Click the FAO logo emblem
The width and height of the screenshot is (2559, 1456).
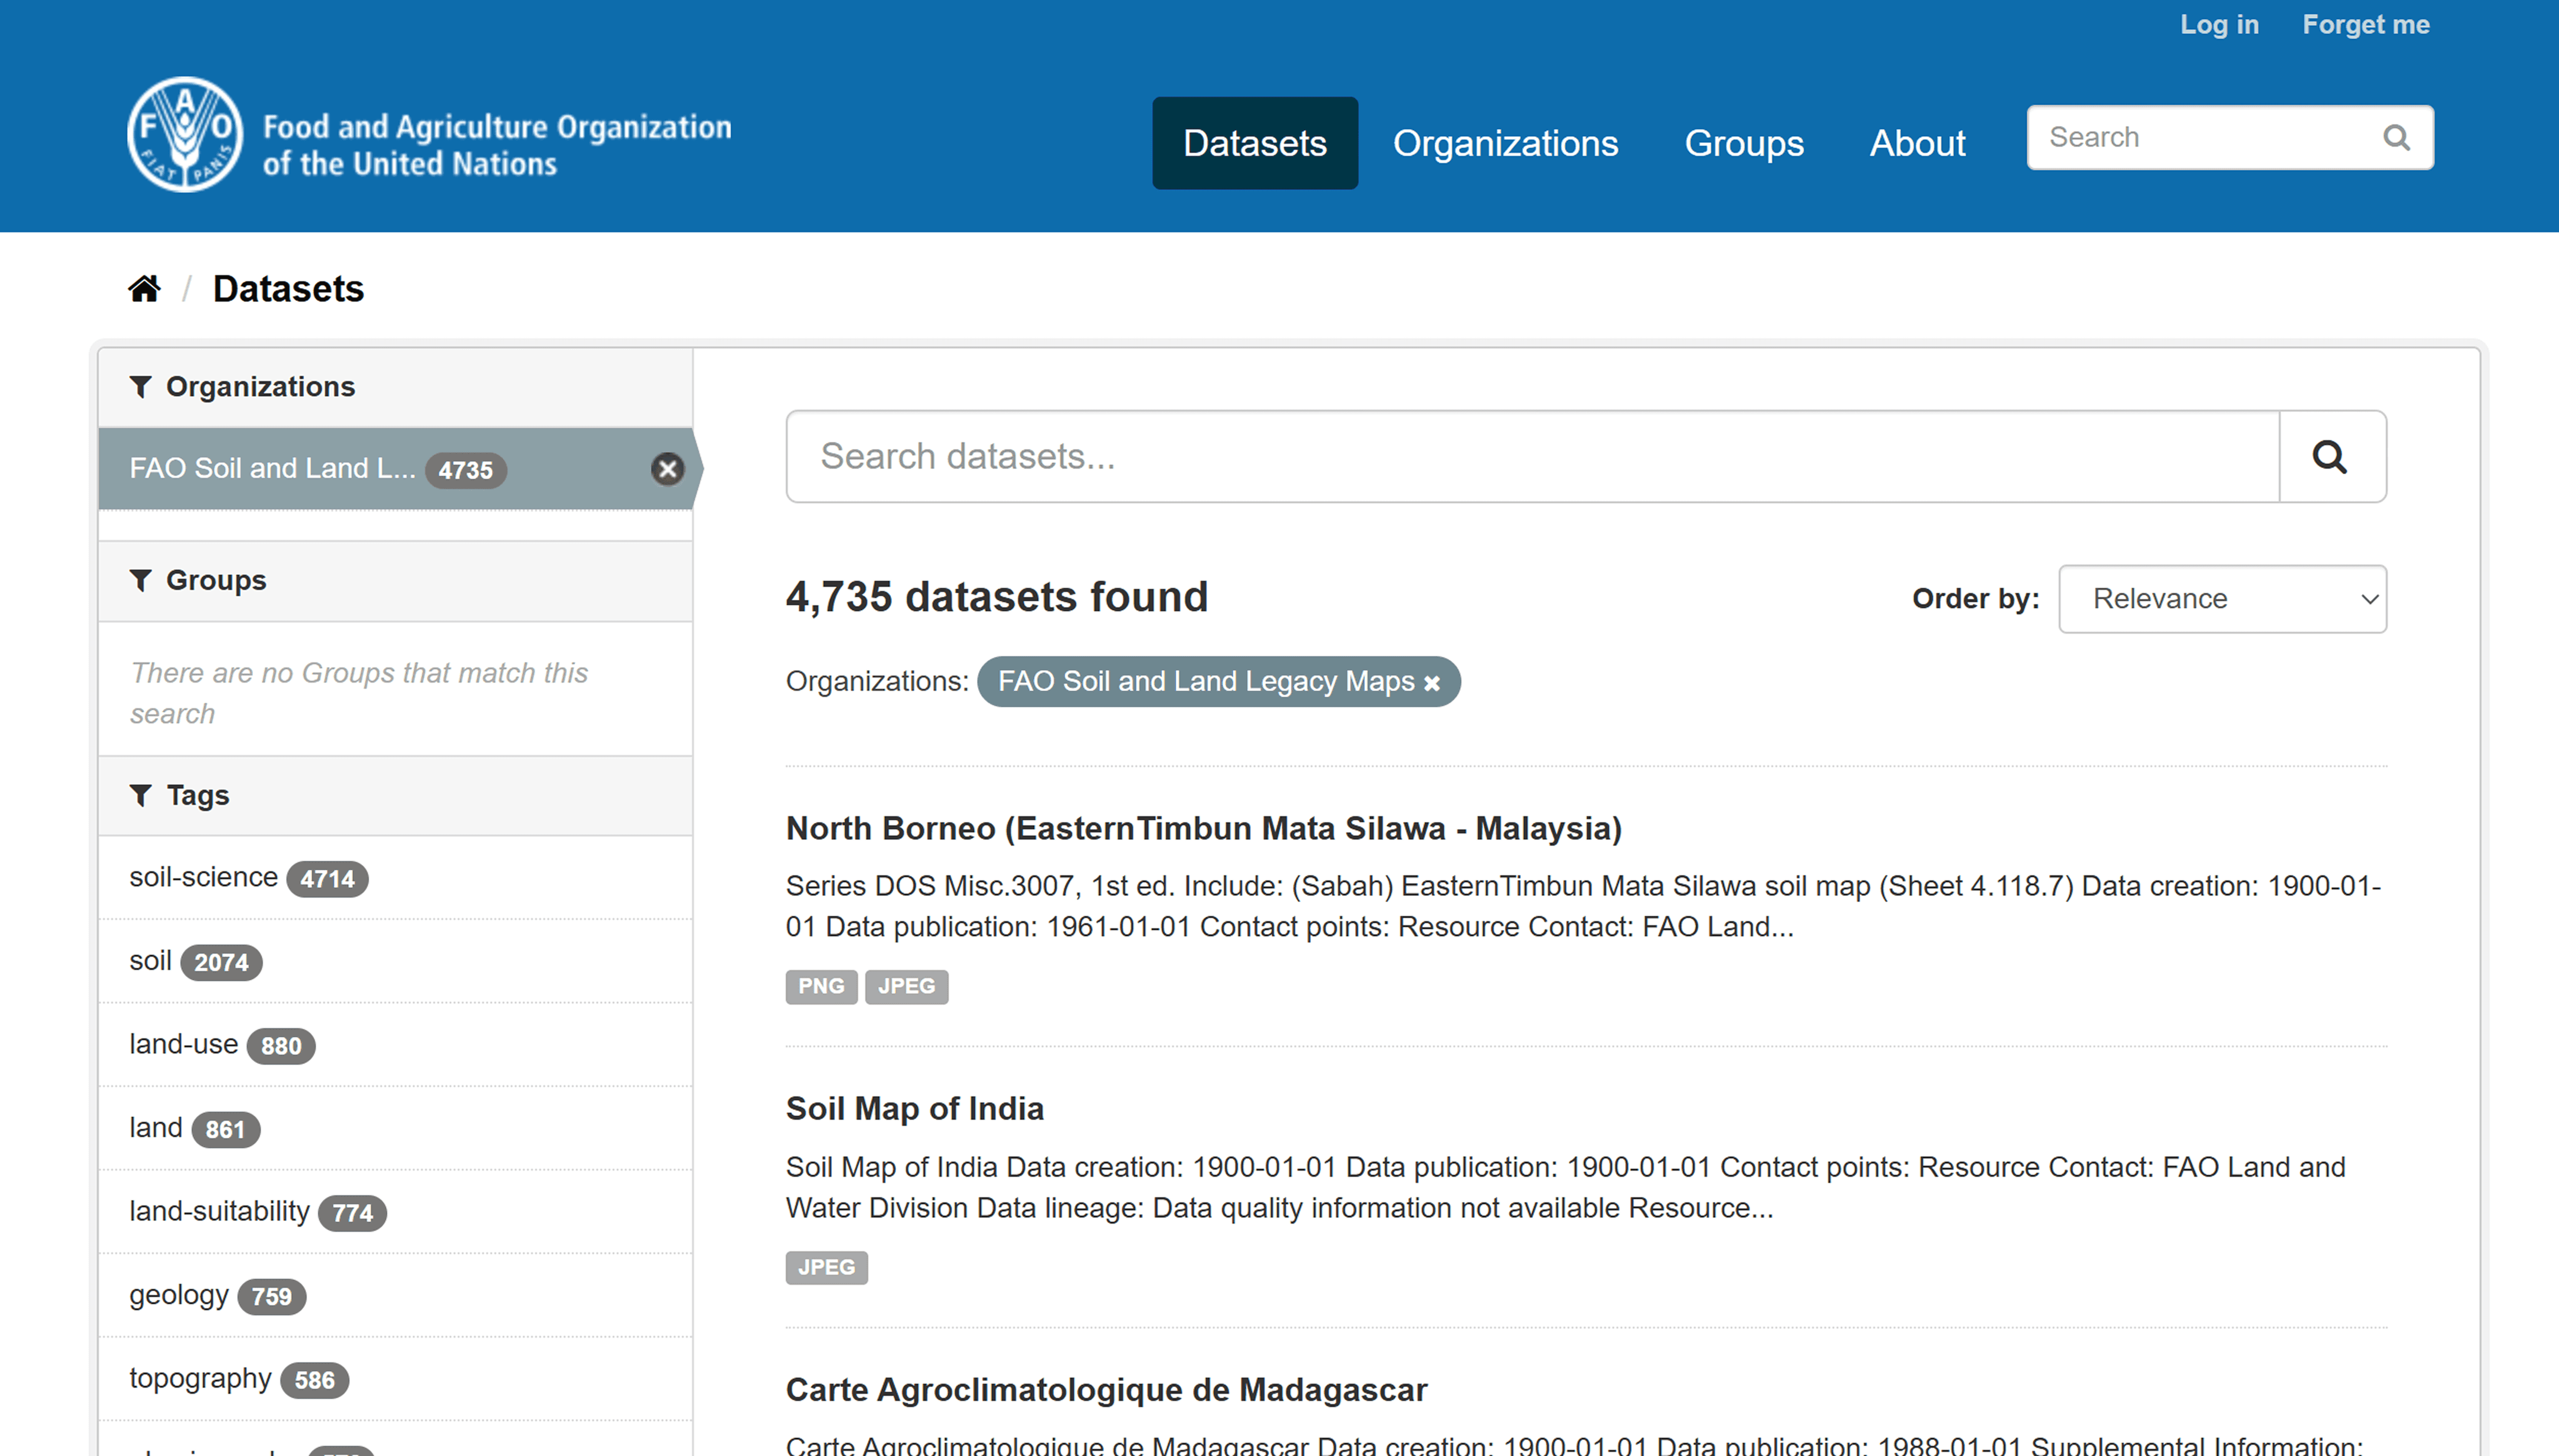click(x=185, y=135)
